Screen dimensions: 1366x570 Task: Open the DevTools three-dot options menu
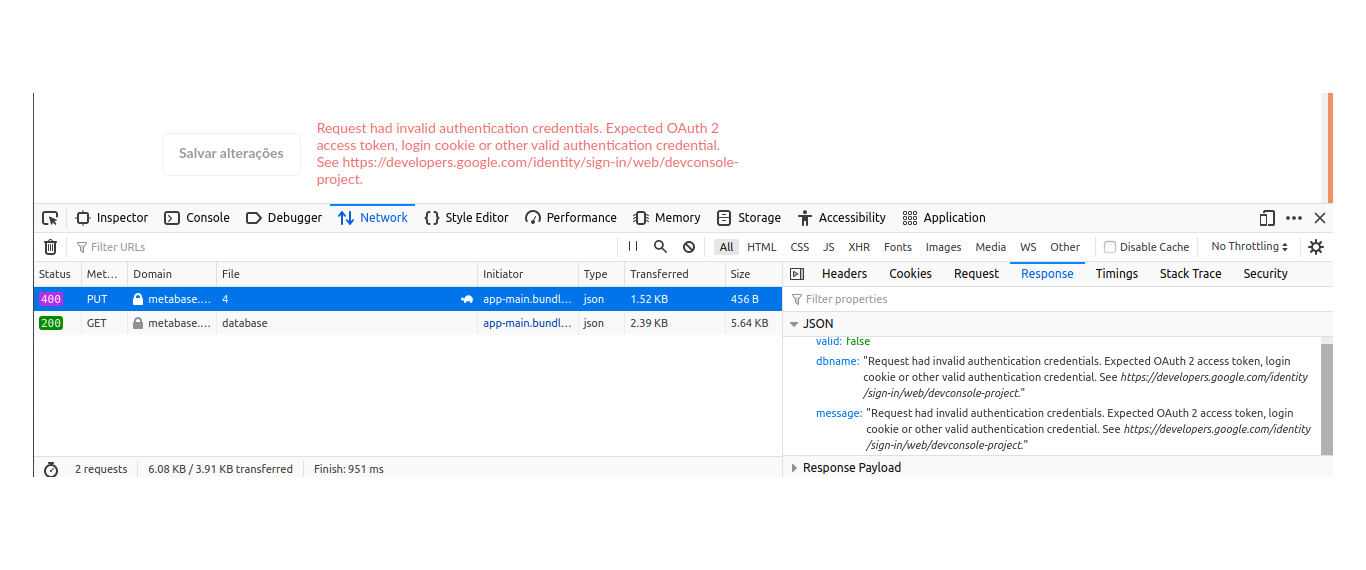pyautogui.click(x=1294, y=218)
